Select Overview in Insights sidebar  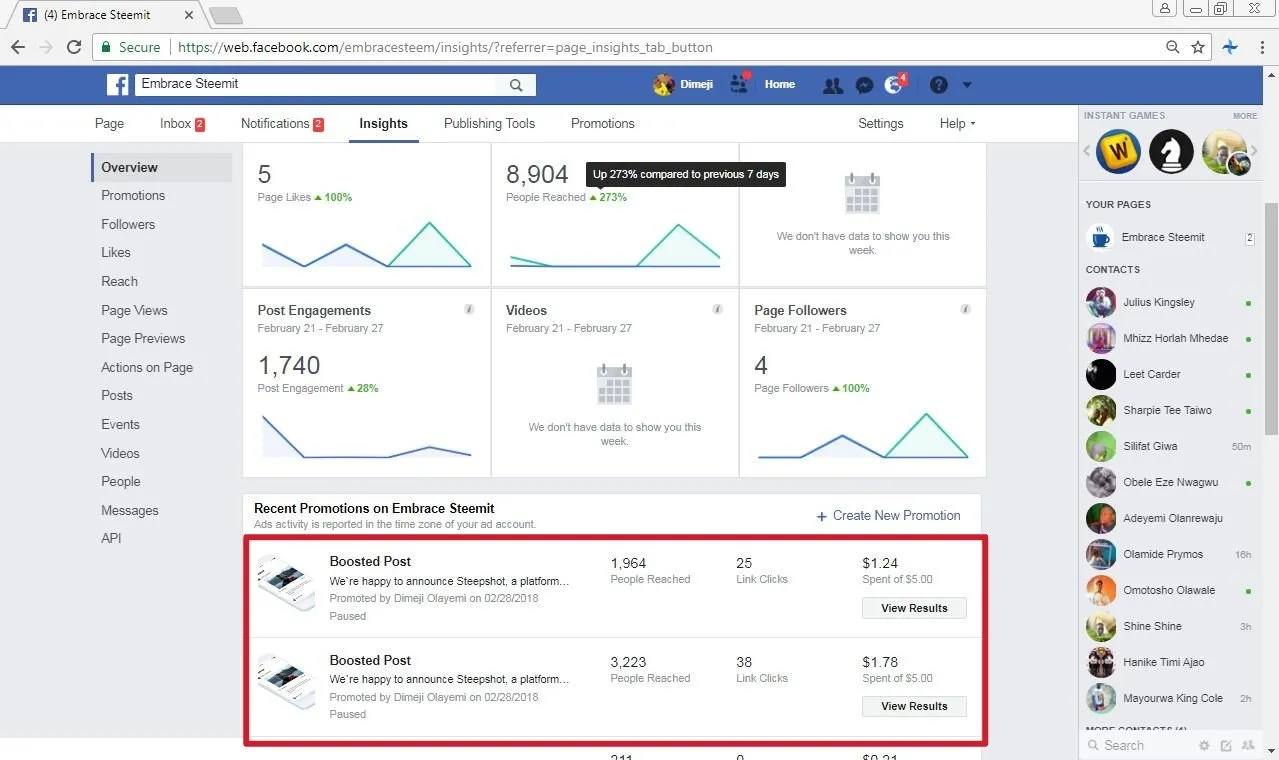(161, 167)
